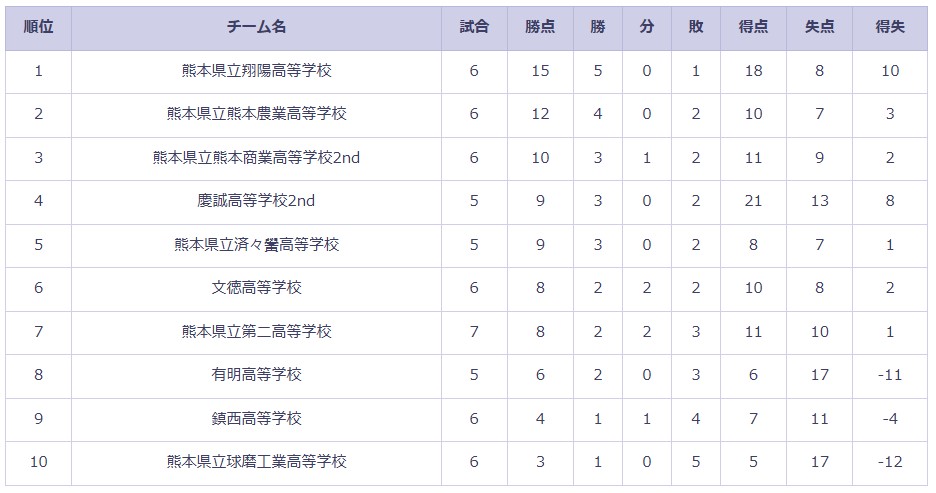
Task: Click the 順位 column header
Action: pos(38,27)
